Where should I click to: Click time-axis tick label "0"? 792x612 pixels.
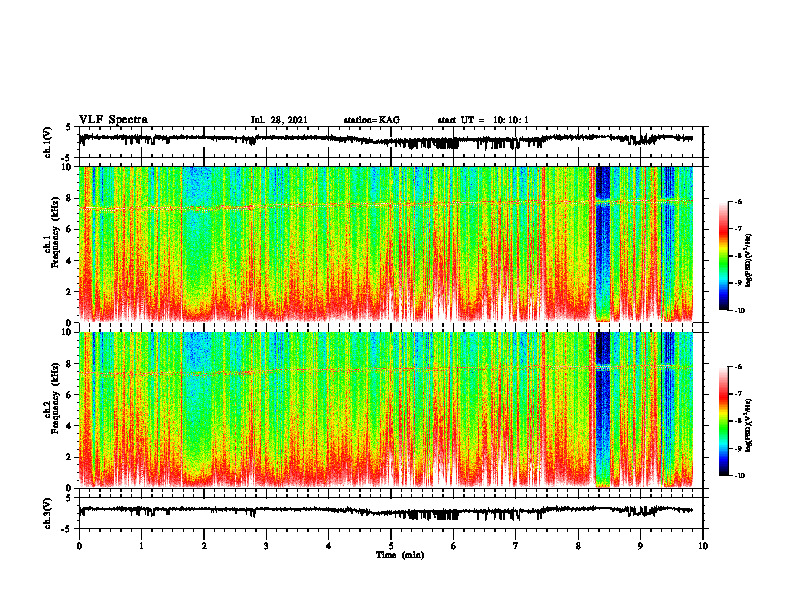(x=79, y=546)
